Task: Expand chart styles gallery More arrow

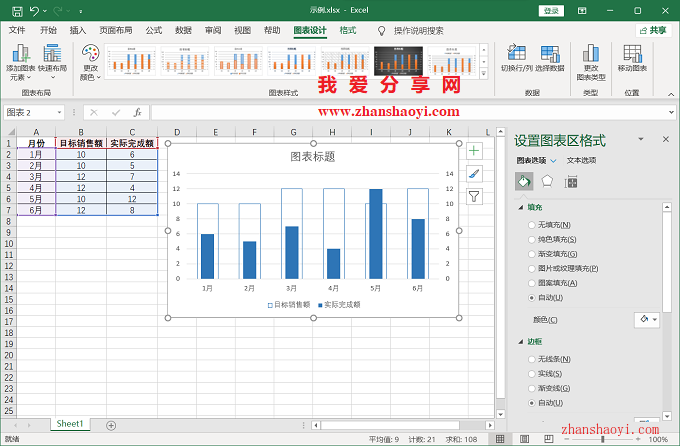Action: point(484,74)
